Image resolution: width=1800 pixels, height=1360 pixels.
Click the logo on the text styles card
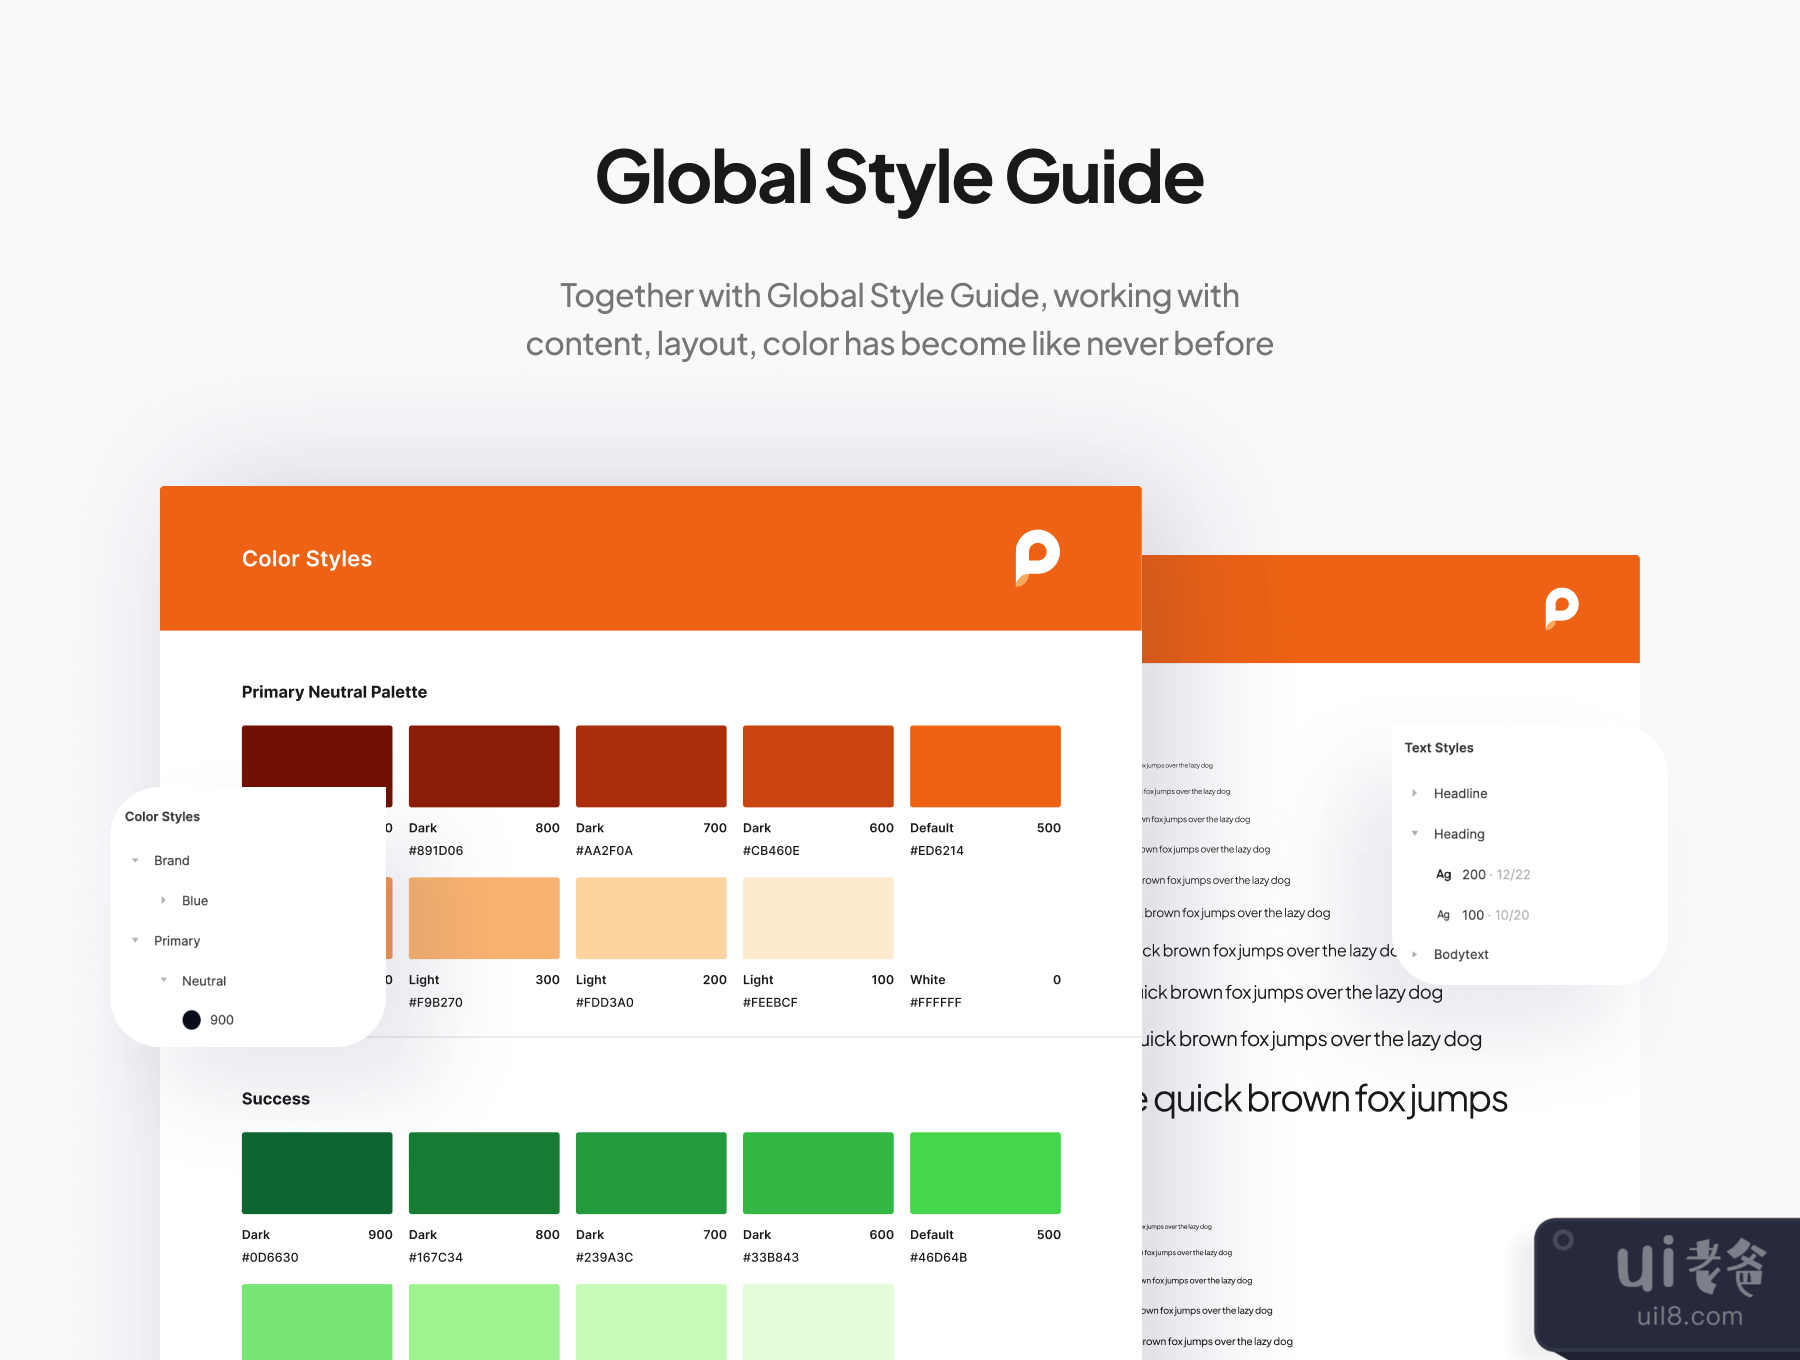(1561, 607)
